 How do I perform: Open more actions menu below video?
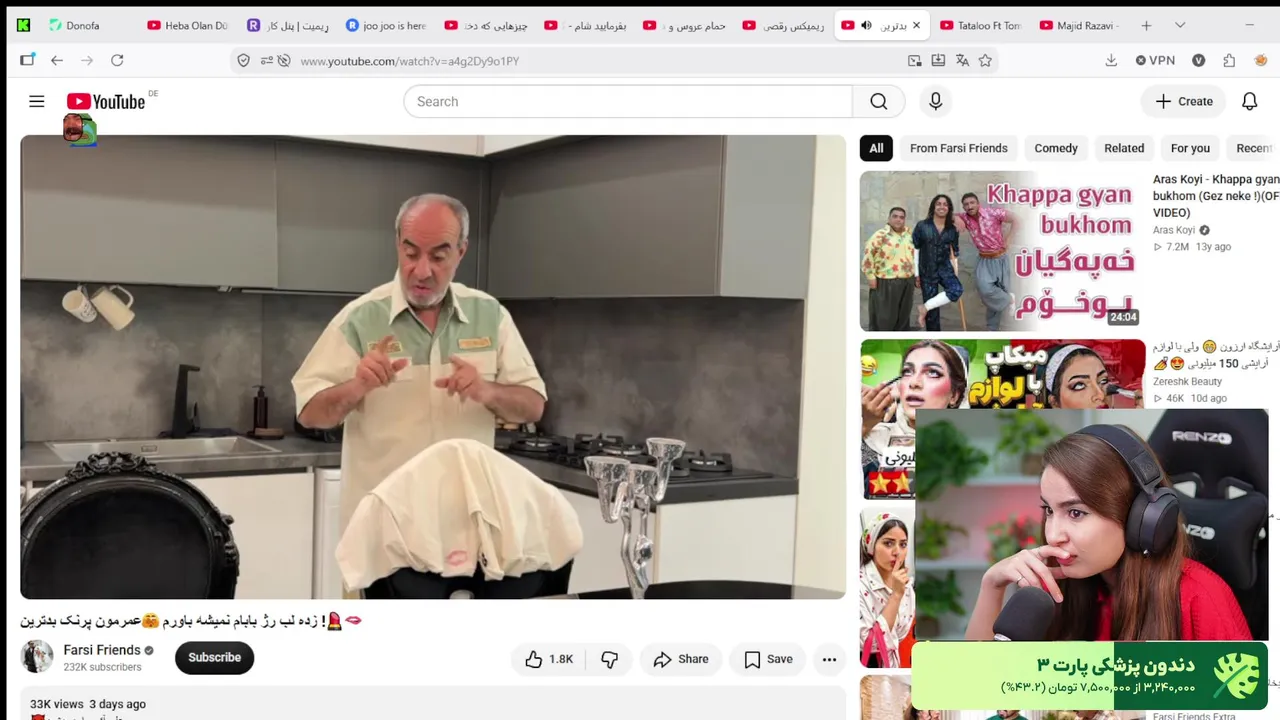(829, 659)
